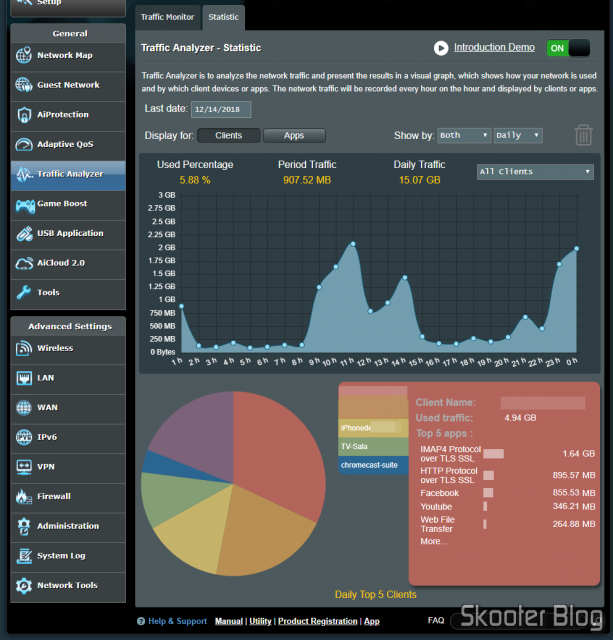Screen dimensions: 613x640
Task: Click the 0h data point on graph
Action: (576, 249)
